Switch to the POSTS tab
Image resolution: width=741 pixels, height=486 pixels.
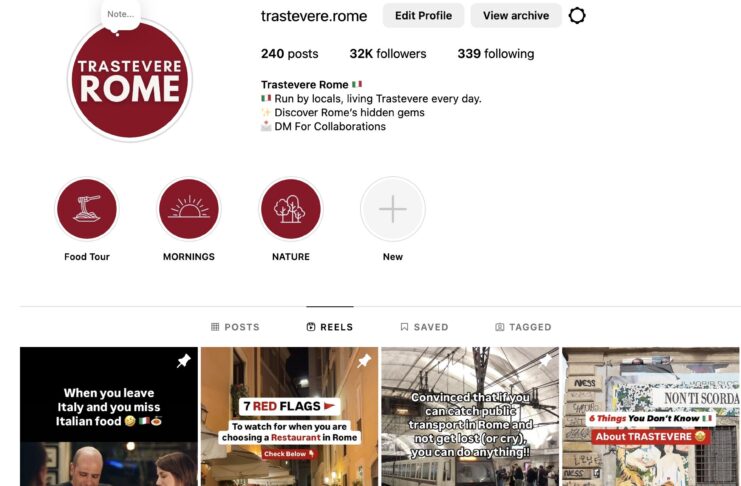(235, 327)
